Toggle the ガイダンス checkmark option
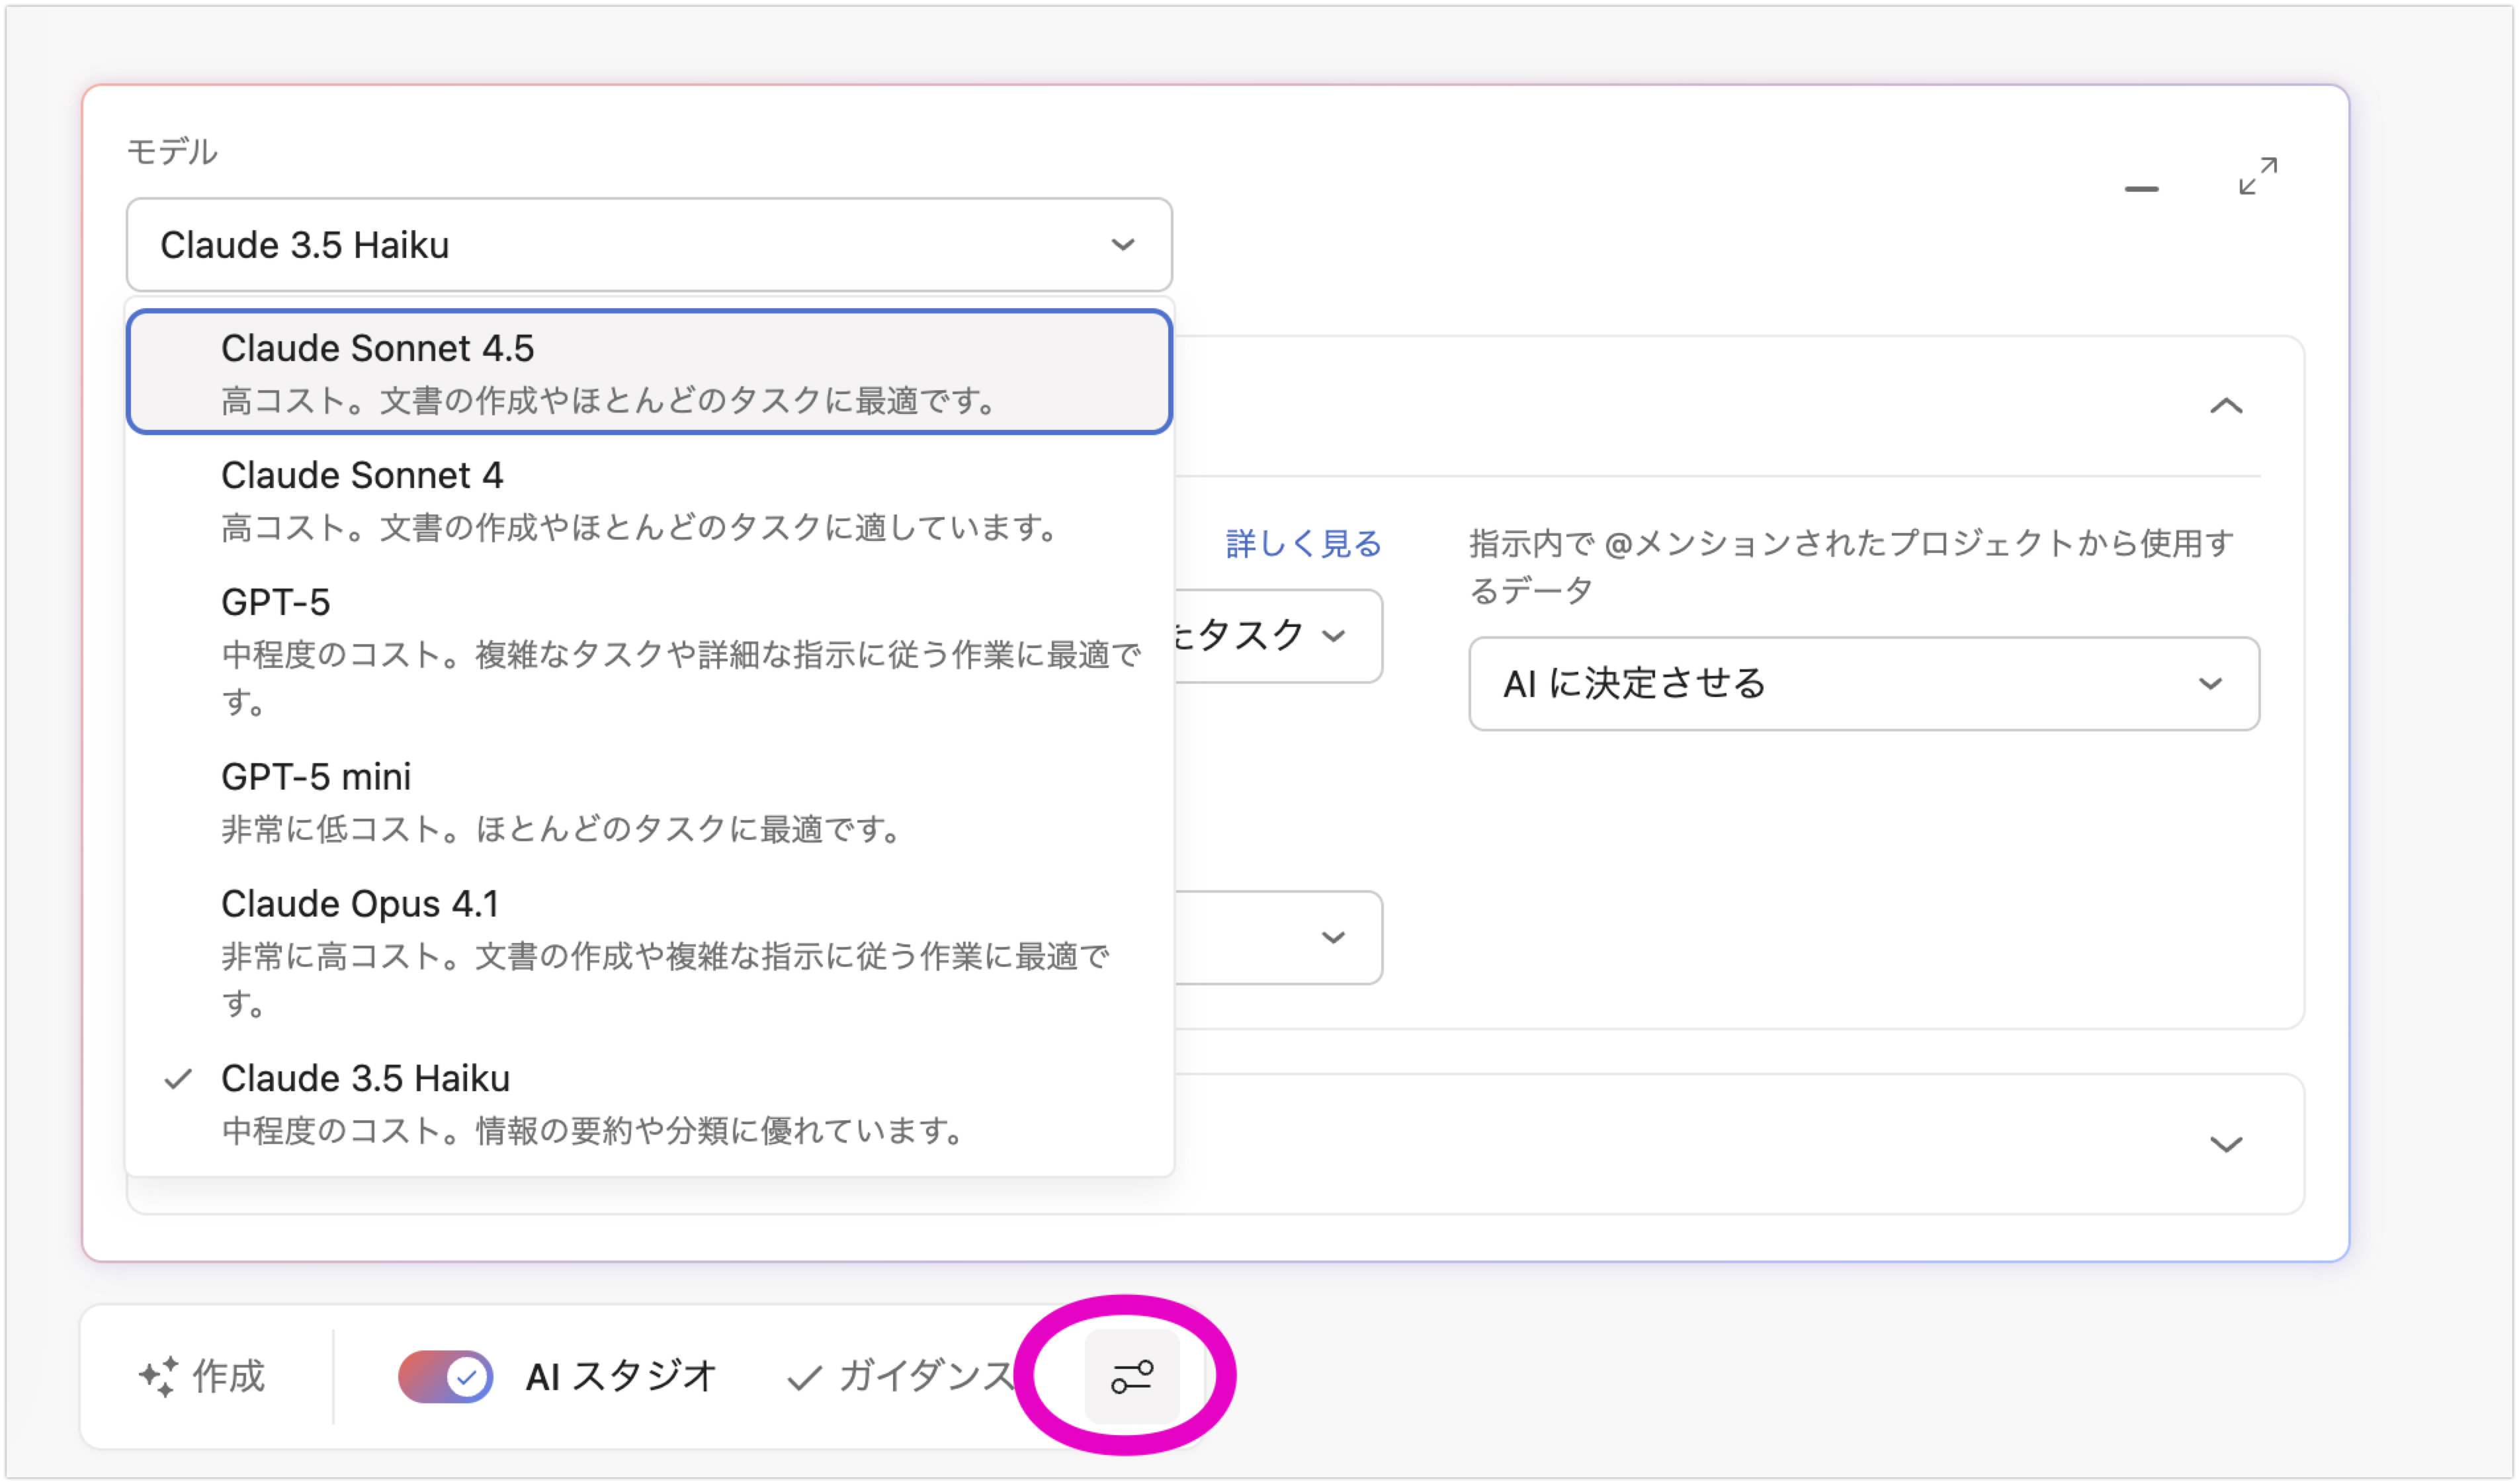2519x1484 pixels. [x=900, y=1376]
